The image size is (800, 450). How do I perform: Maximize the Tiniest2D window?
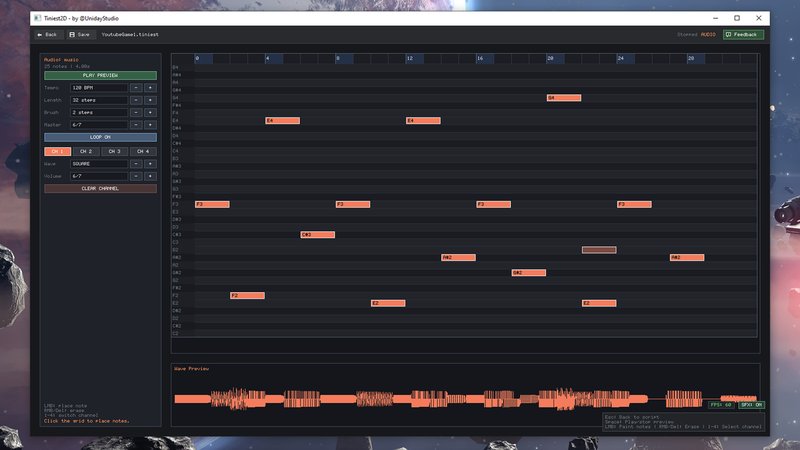pos(737,18)
